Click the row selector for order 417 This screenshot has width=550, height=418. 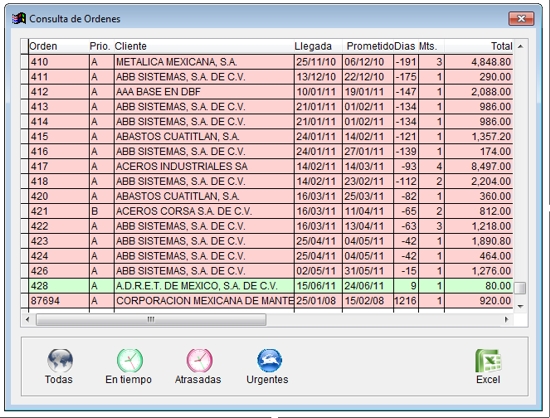pyautogui.click(x=24, y=166)
